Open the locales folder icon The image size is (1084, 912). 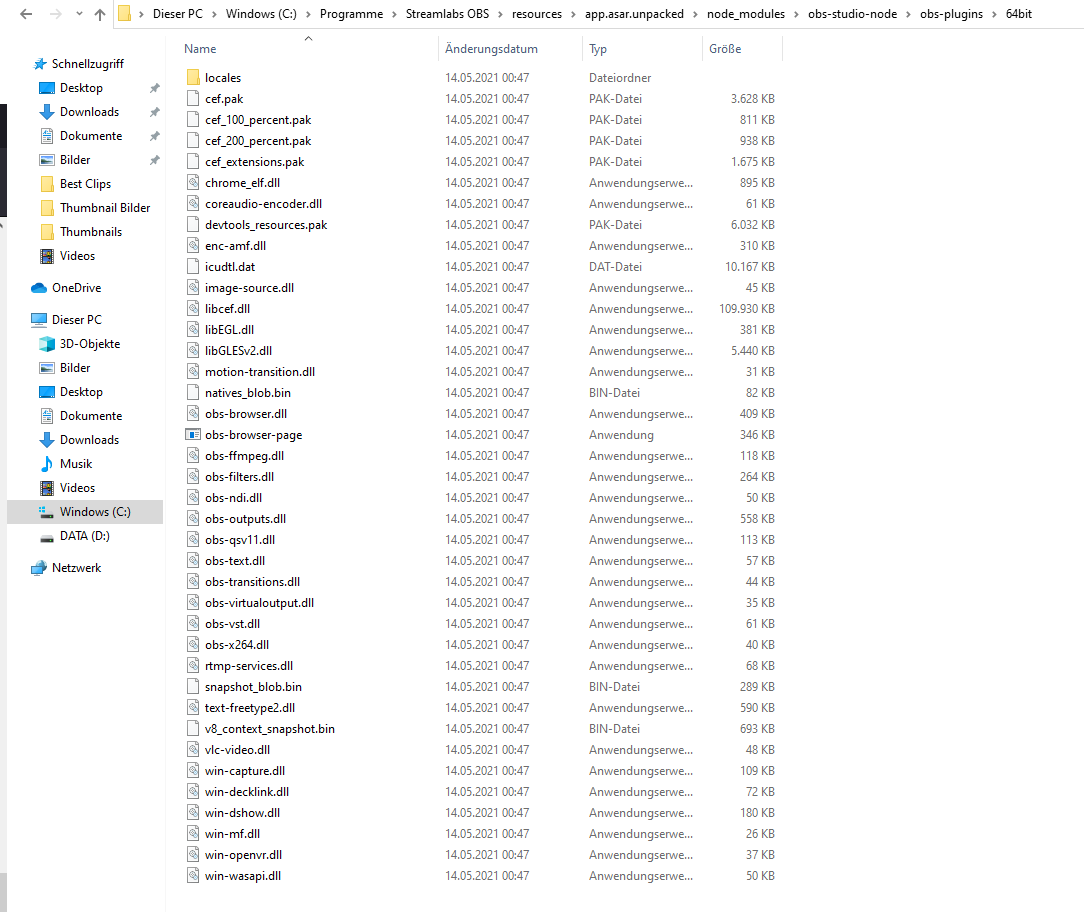click(x=194, y=78)
